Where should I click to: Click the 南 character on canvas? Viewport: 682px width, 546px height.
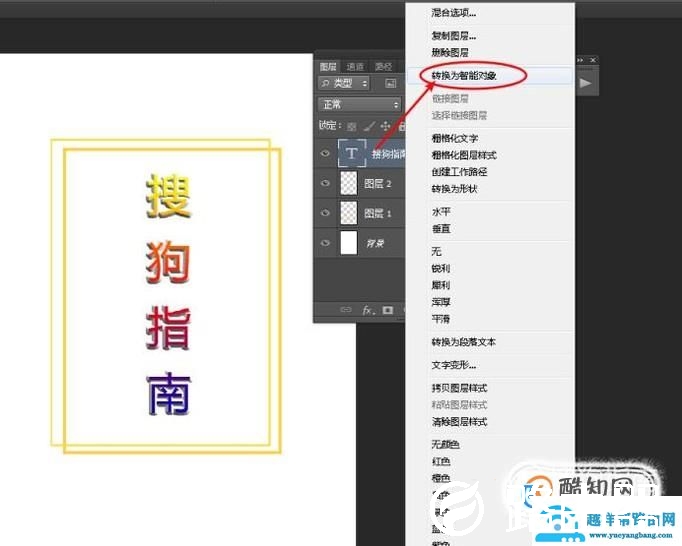click(x=169, y=394)
